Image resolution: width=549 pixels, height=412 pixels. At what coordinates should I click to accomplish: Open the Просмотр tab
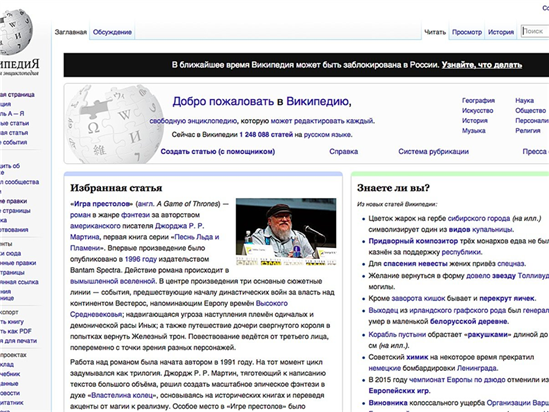[x=467, y=32]
